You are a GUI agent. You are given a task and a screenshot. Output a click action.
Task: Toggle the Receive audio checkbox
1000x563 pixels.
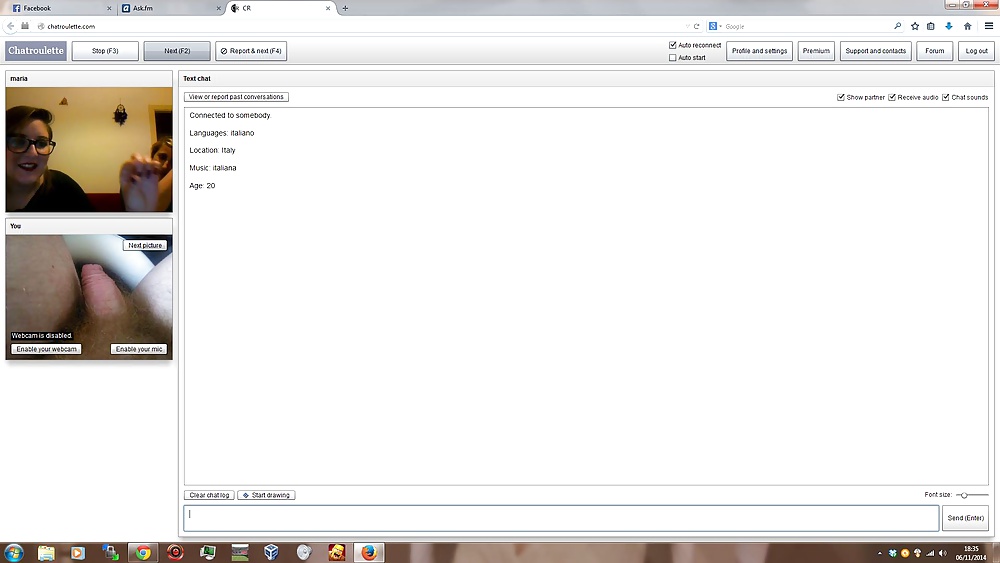[892, 97]
